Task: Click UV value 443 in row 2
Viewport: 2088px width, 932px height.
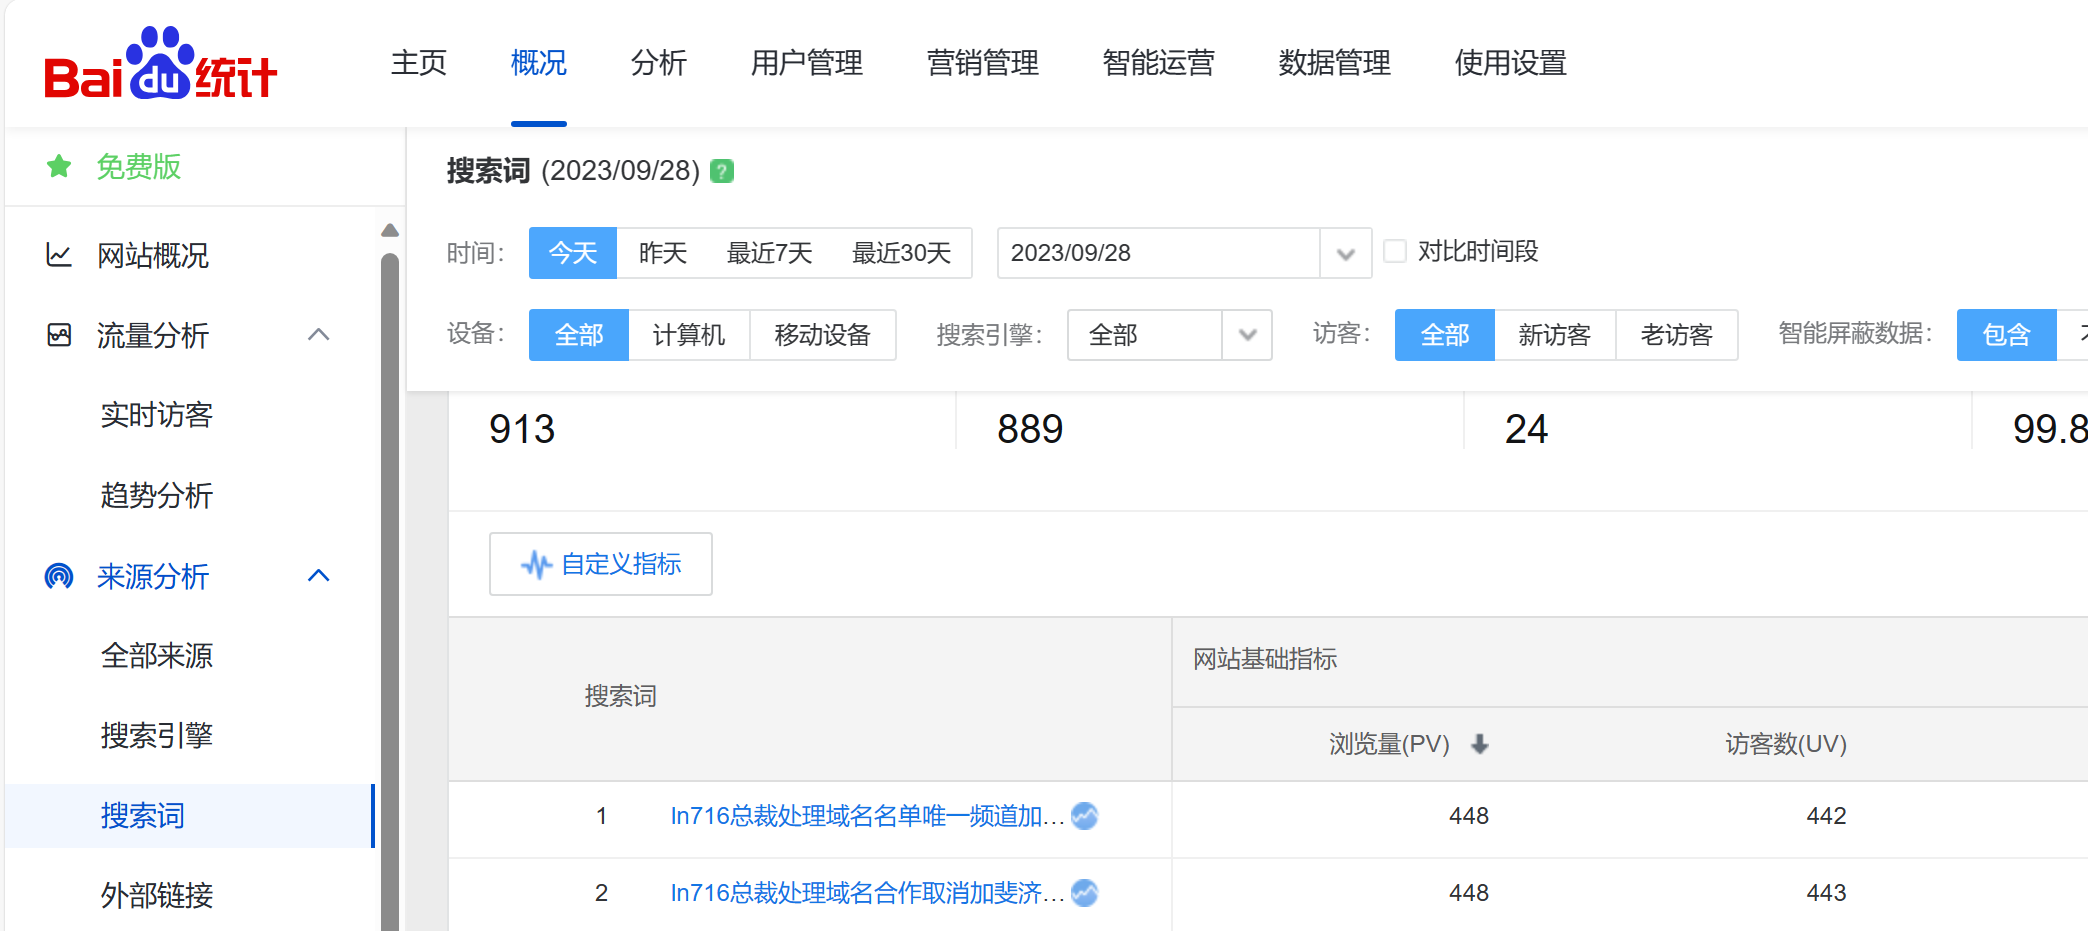Action: 1826,893
